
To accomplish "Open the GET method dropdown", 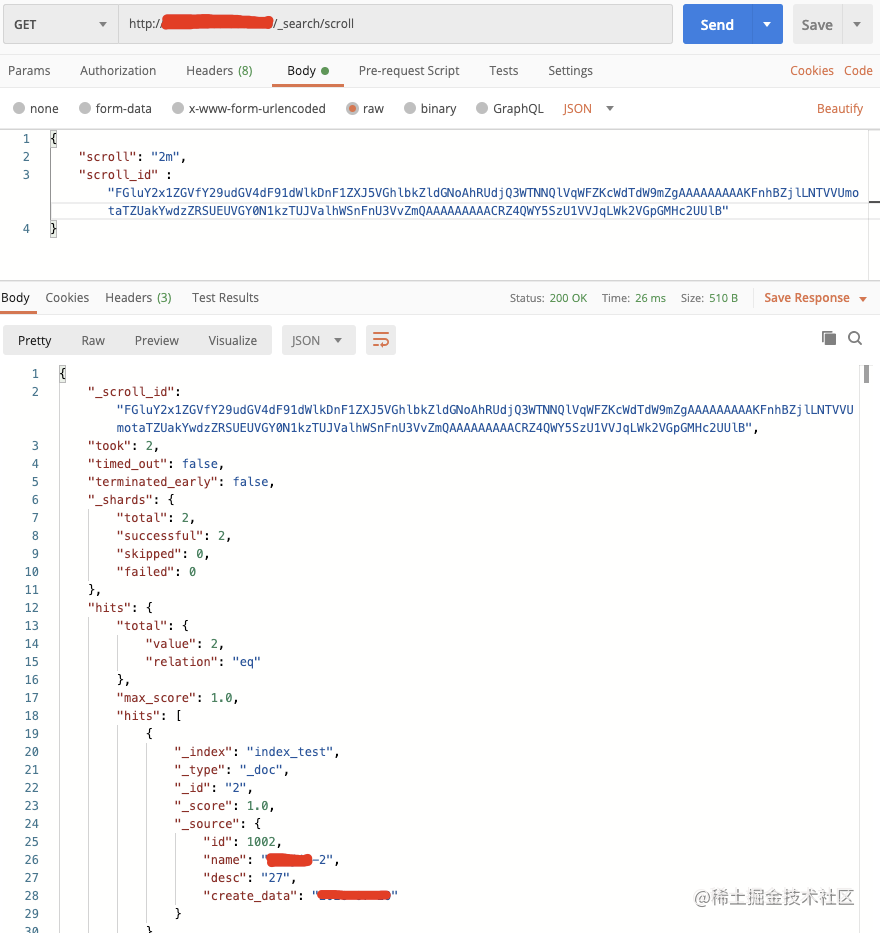I will pyautogui.click(x=61, y=24).
